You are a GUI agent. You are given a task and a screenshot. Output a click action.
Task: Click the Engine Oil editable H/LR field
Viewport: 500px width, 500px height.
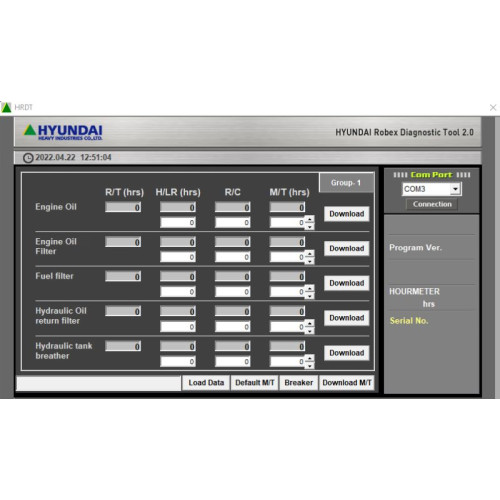click(x=178, y=223)
